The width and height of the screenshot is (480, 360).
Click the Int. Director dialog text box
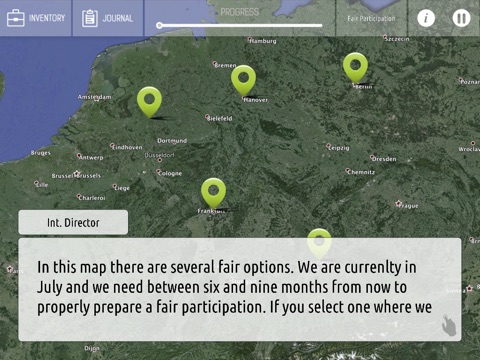(240, 289)
